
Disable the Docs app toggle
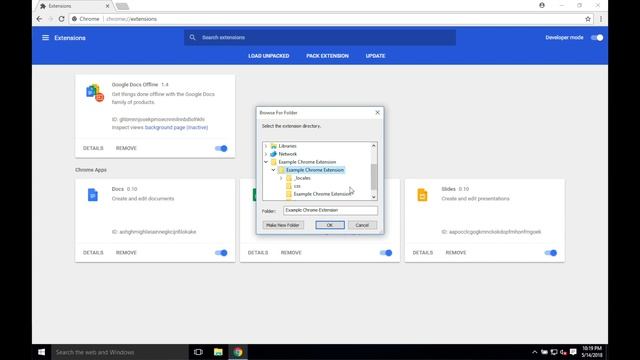point(221,253)
